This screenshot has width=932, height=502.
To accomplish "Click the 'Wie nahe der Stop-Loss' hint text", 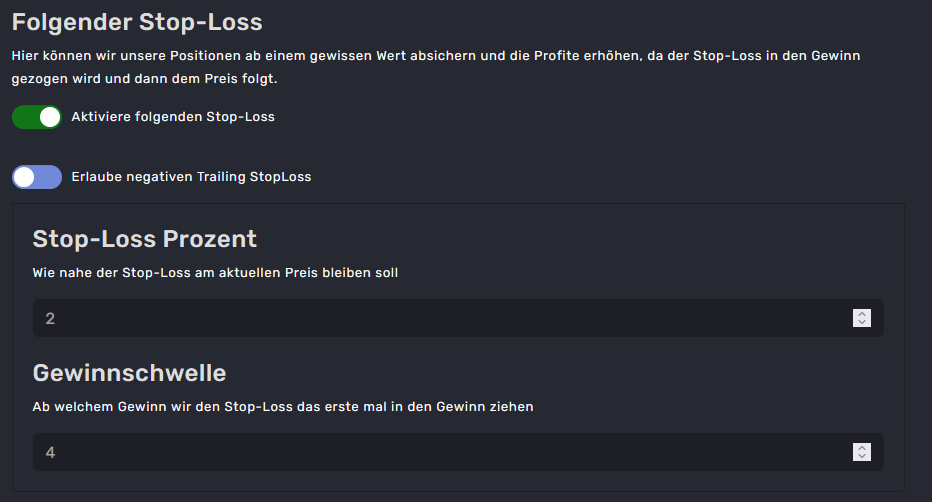I will point(215,273).
